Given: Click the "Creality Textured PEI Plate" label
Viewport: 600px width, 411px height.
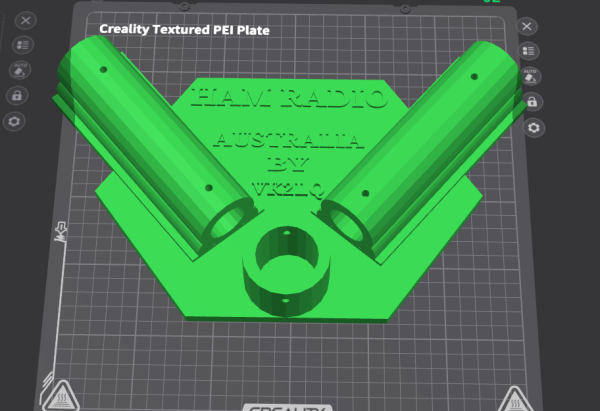Looking at the screenshot, I should pyautogui.click(x=184, y=30).
